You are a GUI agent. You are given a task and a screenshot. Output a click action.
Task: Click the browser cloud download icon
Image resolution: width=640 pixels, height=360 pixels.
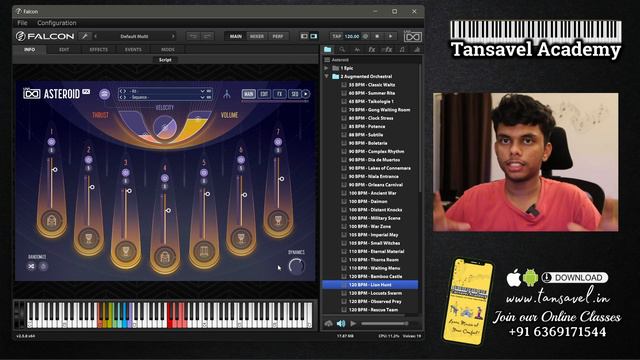(x=329, y=324)
